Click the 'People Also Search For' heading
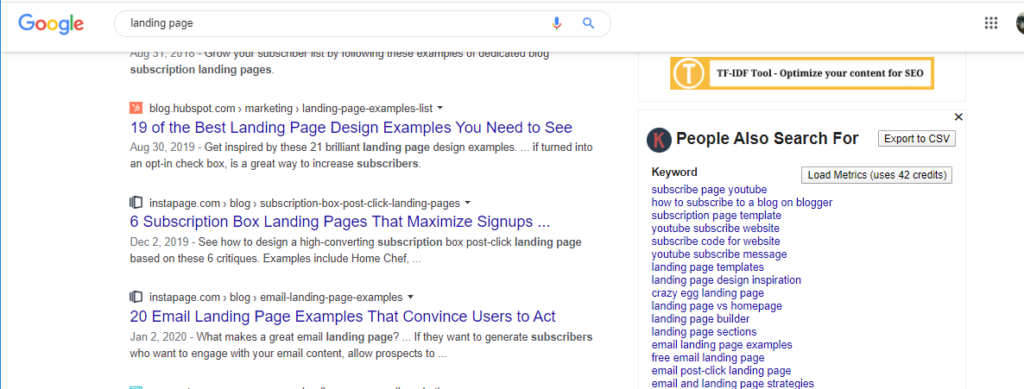Image resolution: width=1024 pixels, height=389 pixels. coord(767,138)
